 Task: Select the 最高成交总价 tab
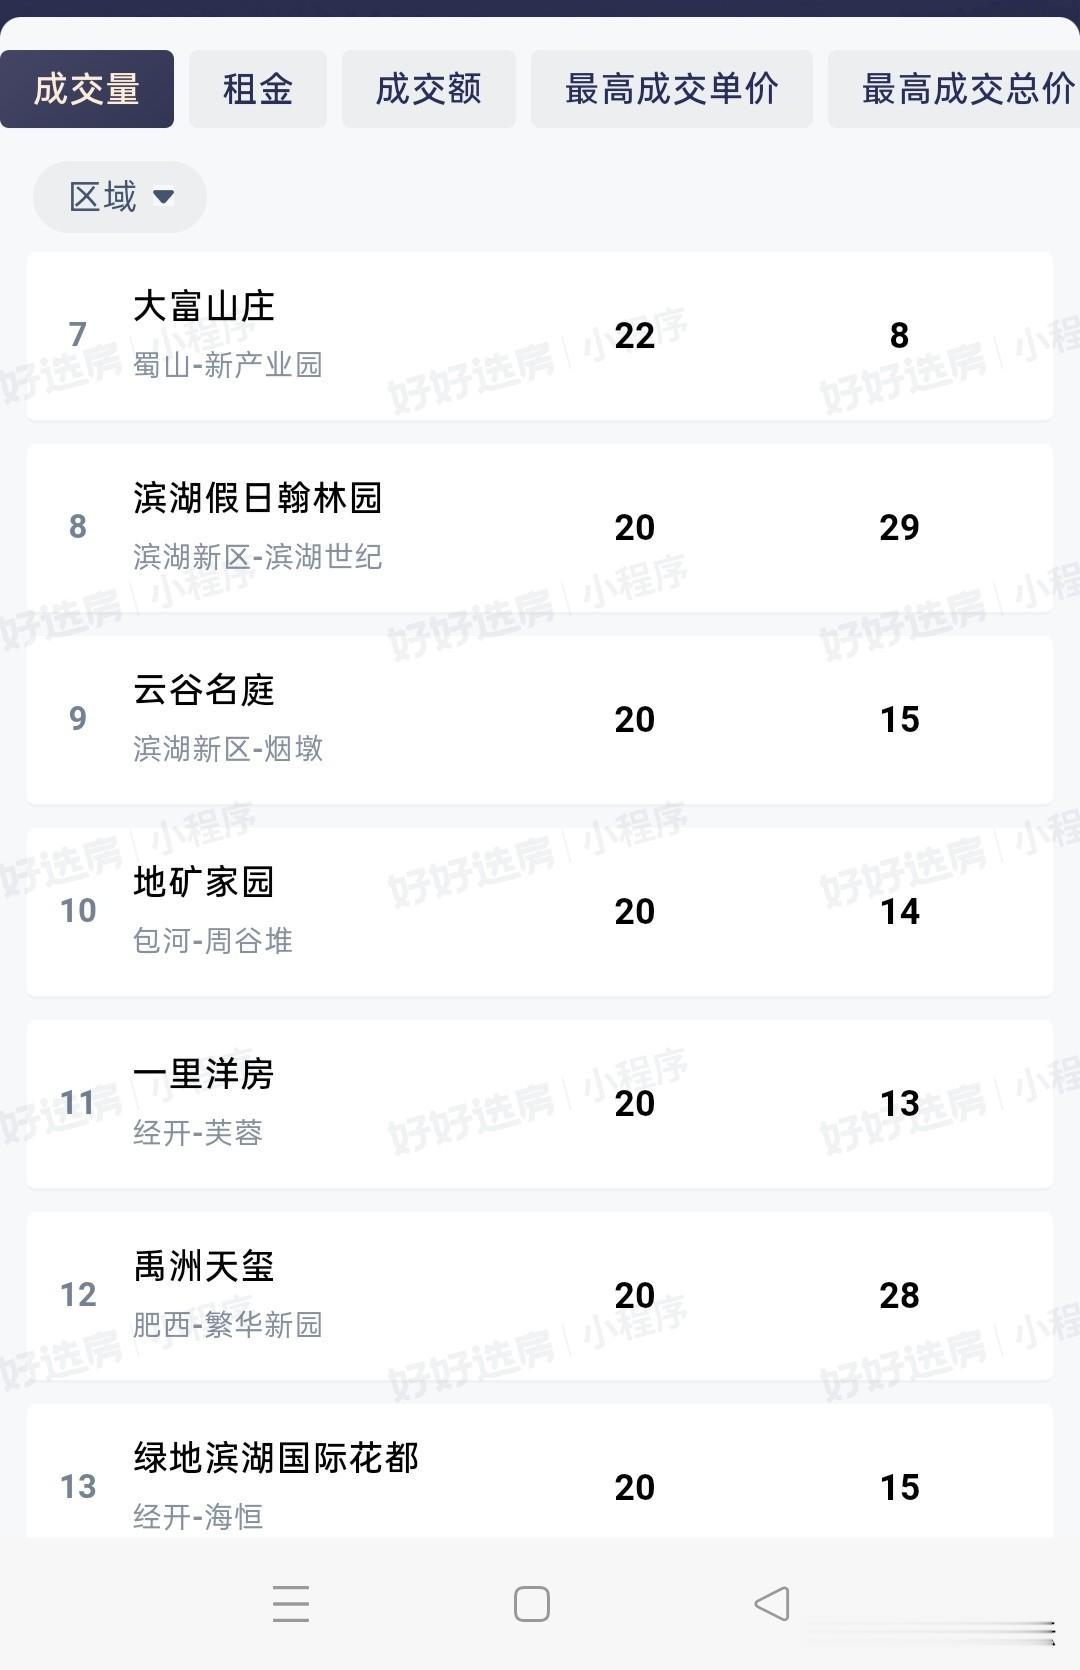(954, 89)
